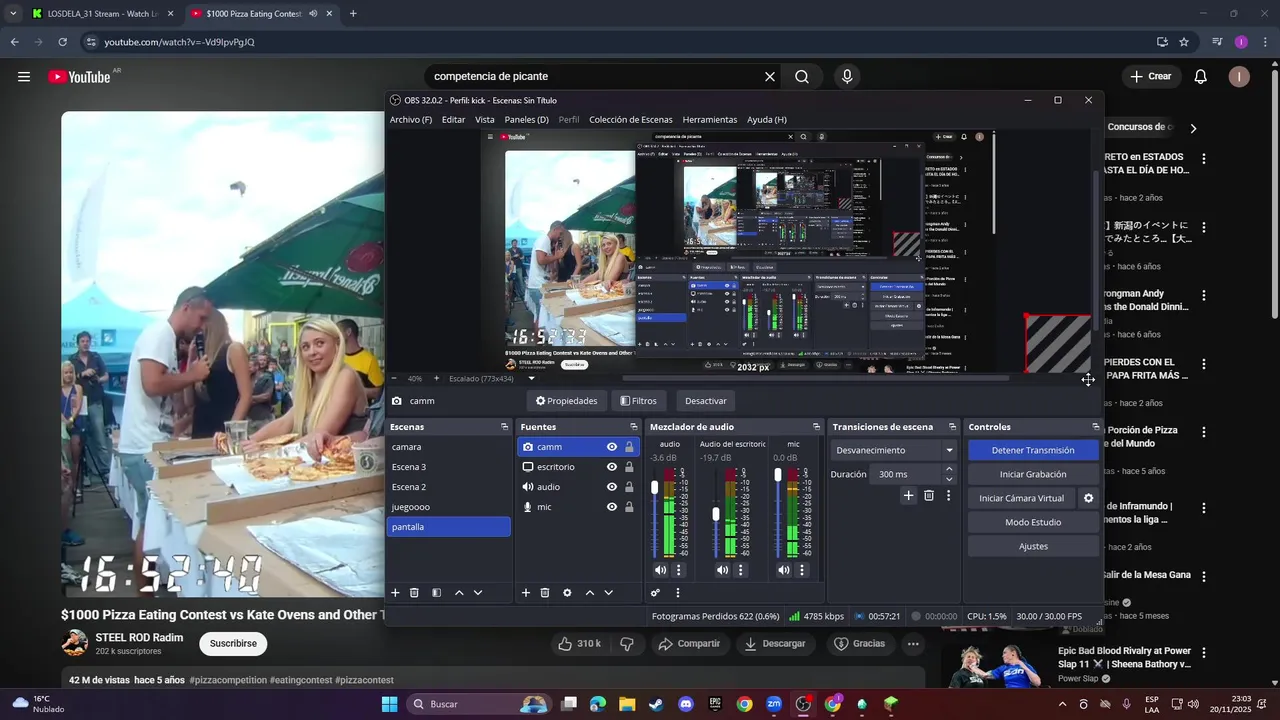
Task: Click Detener Transmisión button
Action: click(1033, 450)
